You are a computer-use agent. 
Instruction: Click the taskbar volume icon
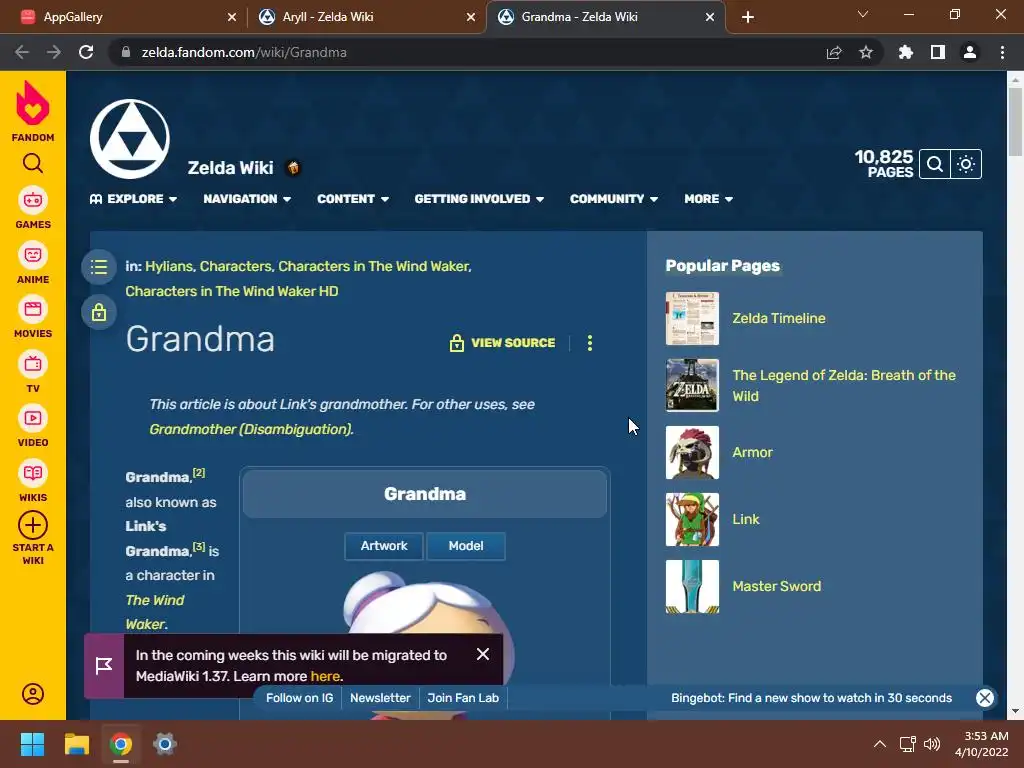[x=932, y=744]
